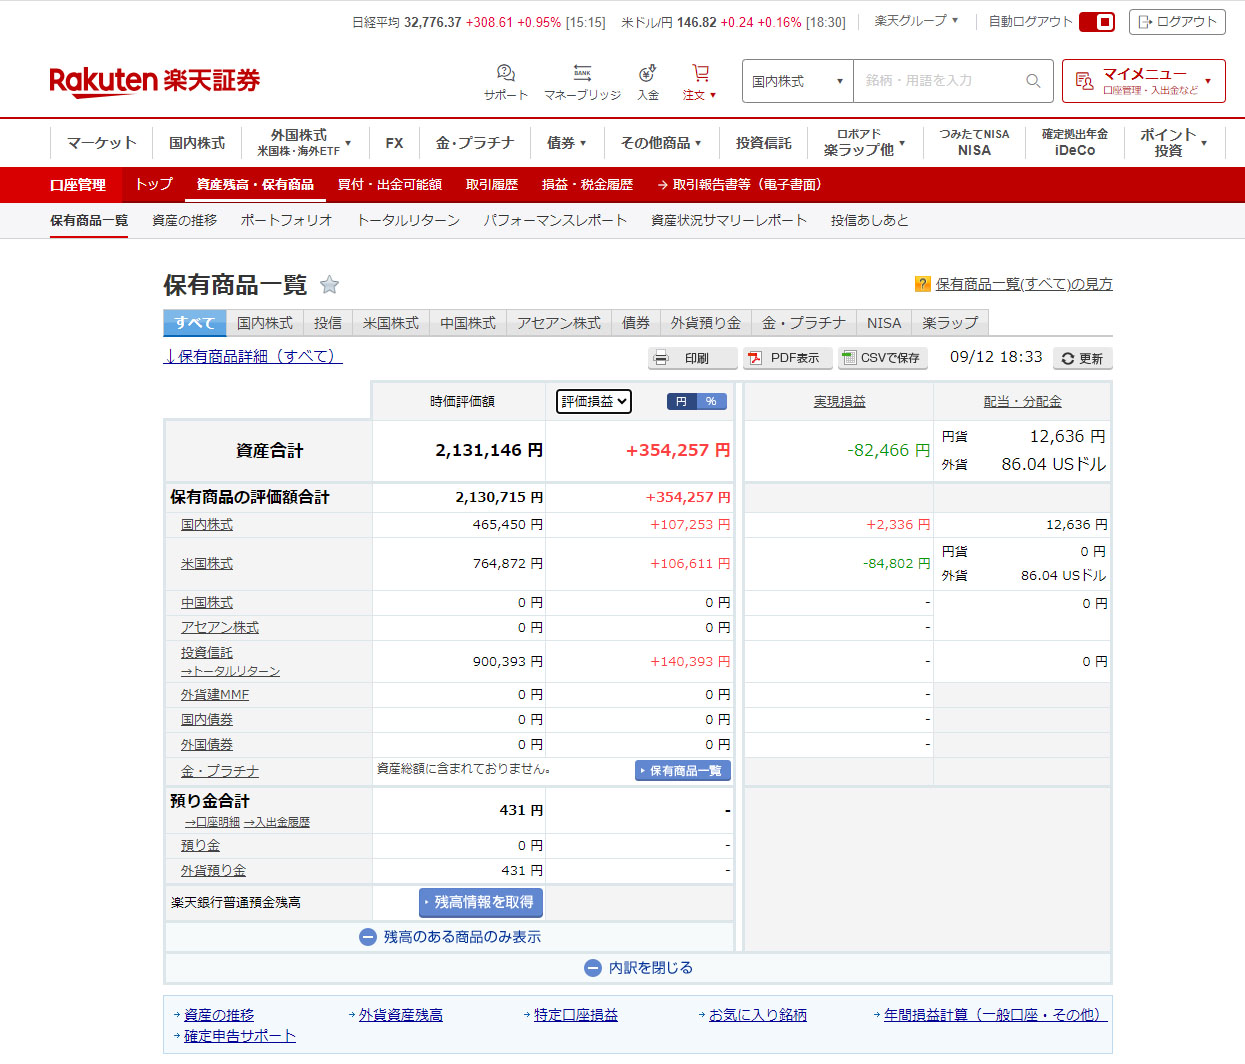Refresh data with 更新 button

[x=1082, y=358]
